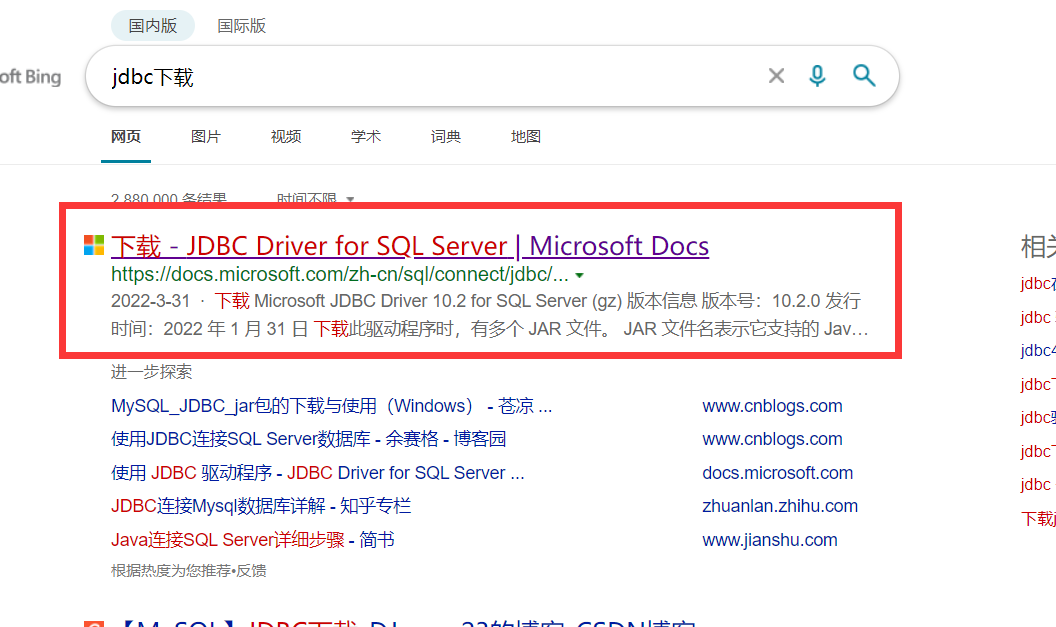This screenshot has height=627, width=1056.
Task: Click the magnifier icon to search
Action: point(863,75)
